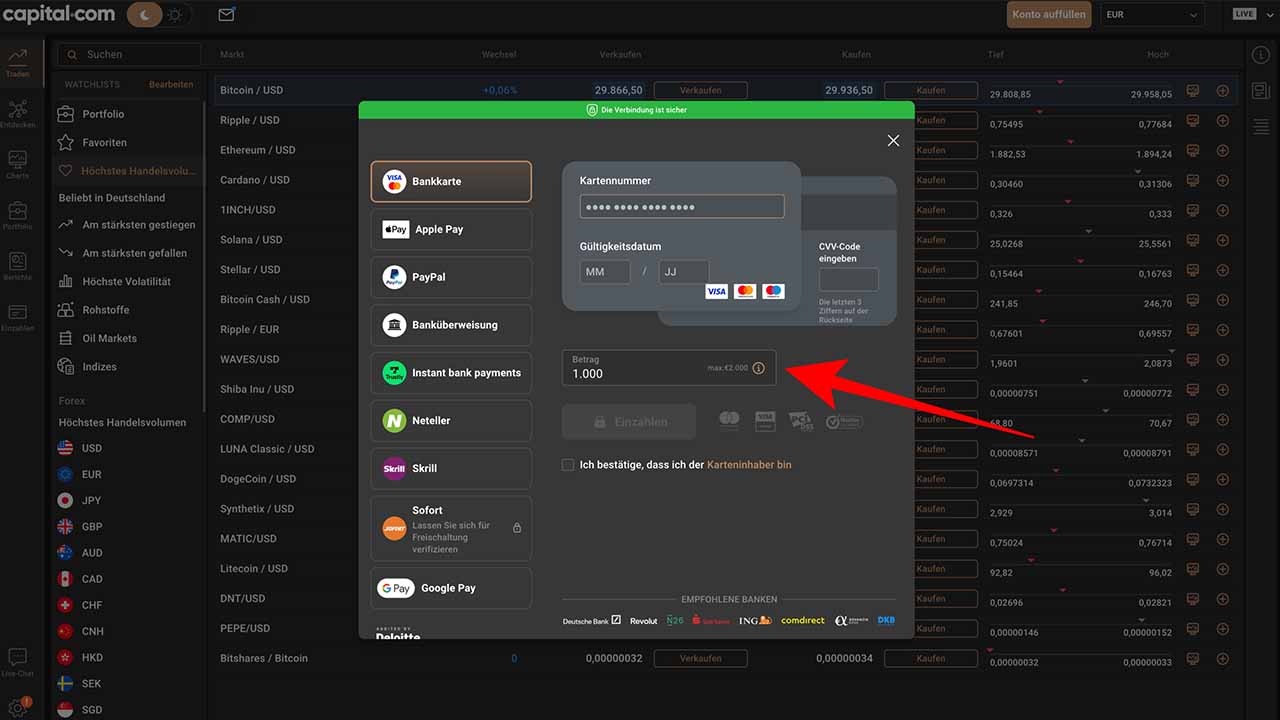Select PayPal payment method
Image resolution: width=1280 pixels, height=720 pixels.
451,277
